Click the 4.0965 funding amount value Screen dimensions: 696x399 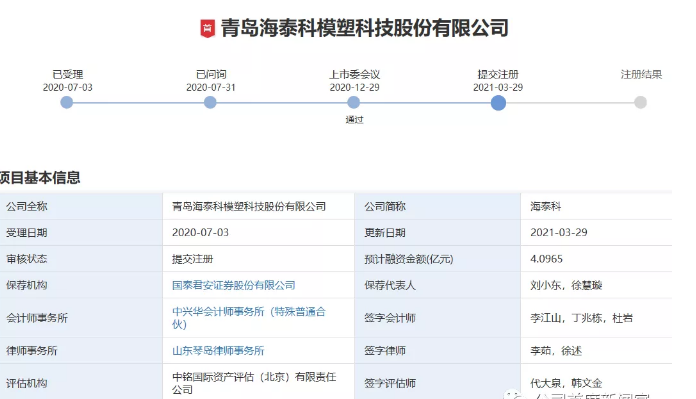click(x=546, y=259)
